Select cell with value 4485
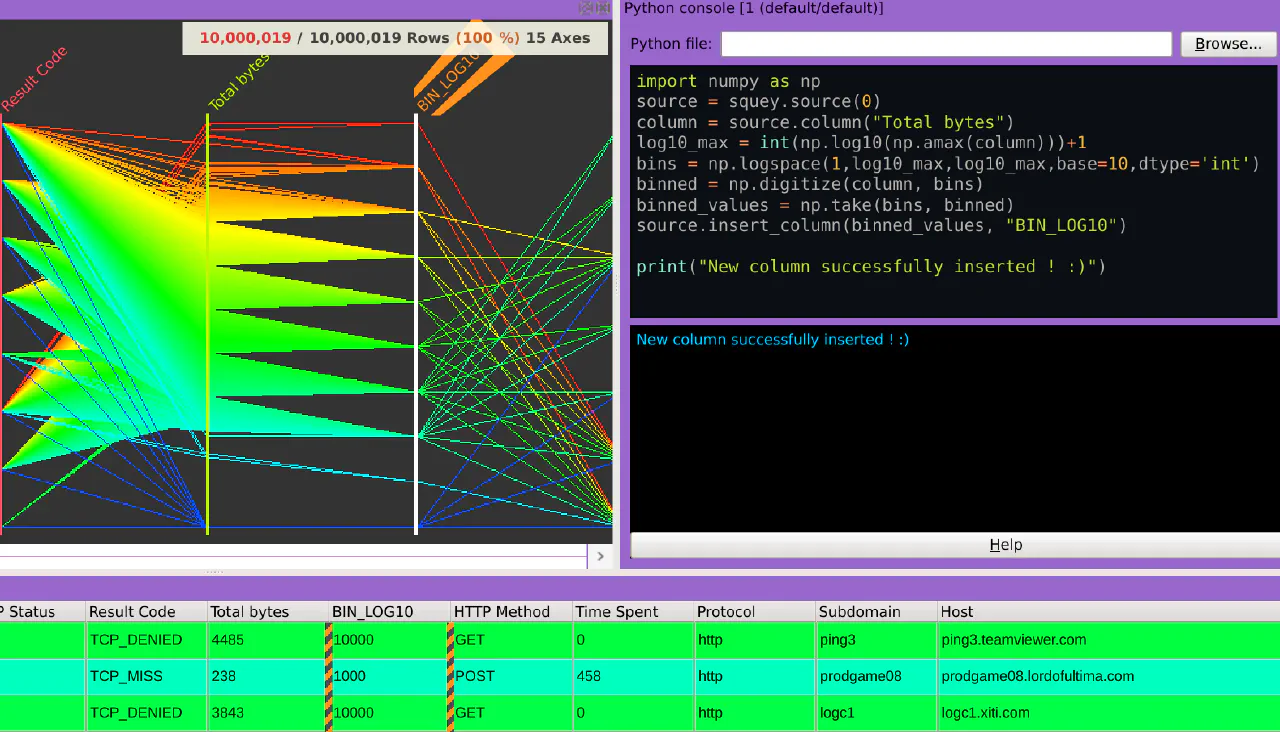The width and height of the screenshot is (1280, 732). pos(268,640)
